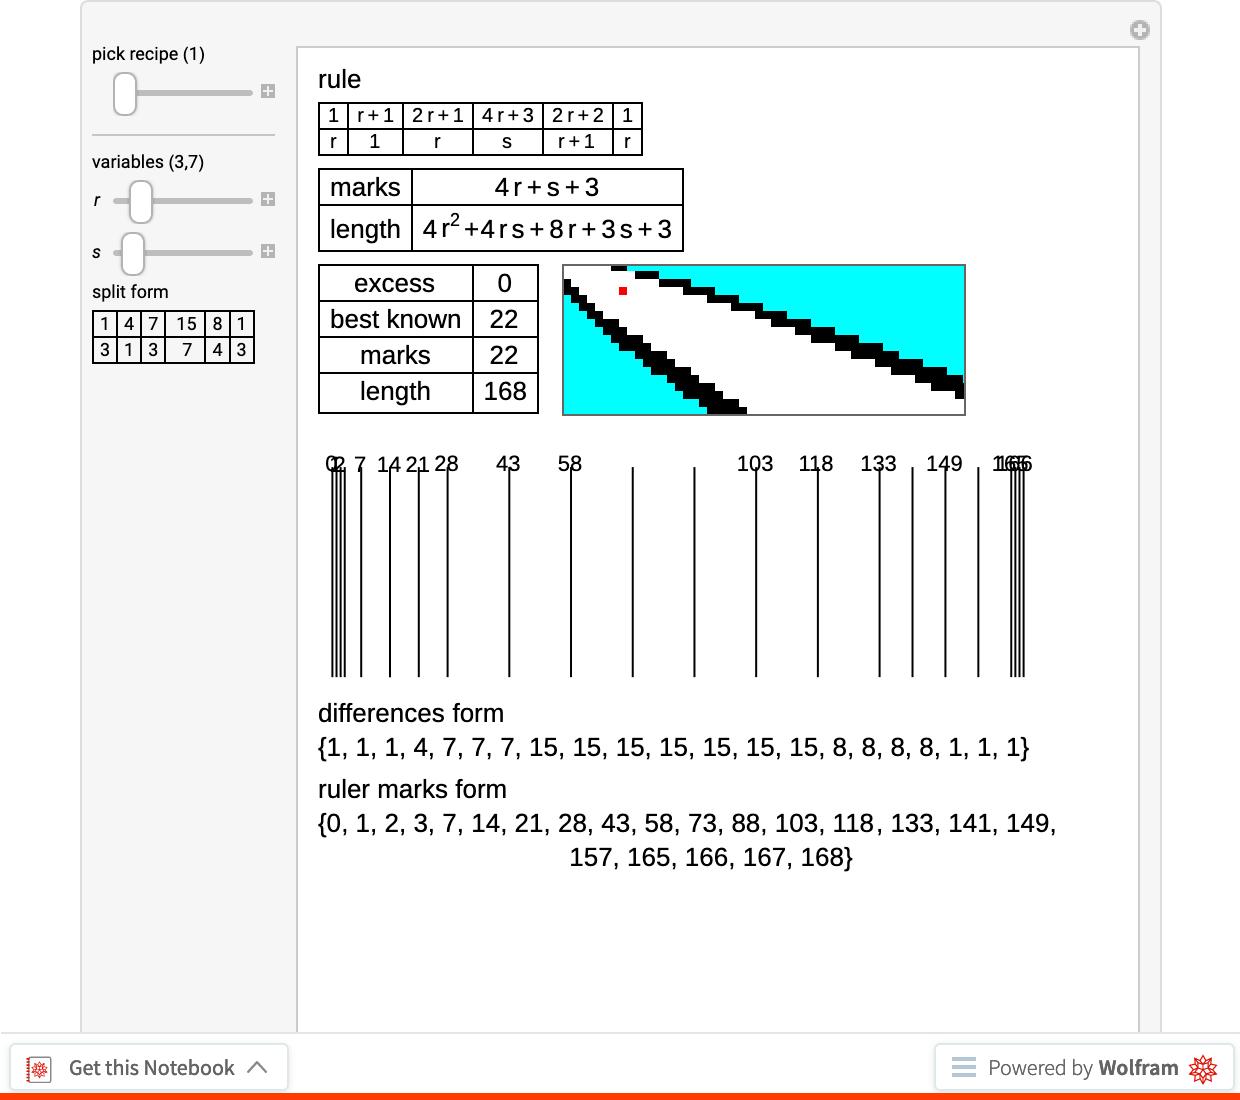Click Get this Notebook button
The width and height of the screenshot is (1240, 1100).
point(149,1067)
